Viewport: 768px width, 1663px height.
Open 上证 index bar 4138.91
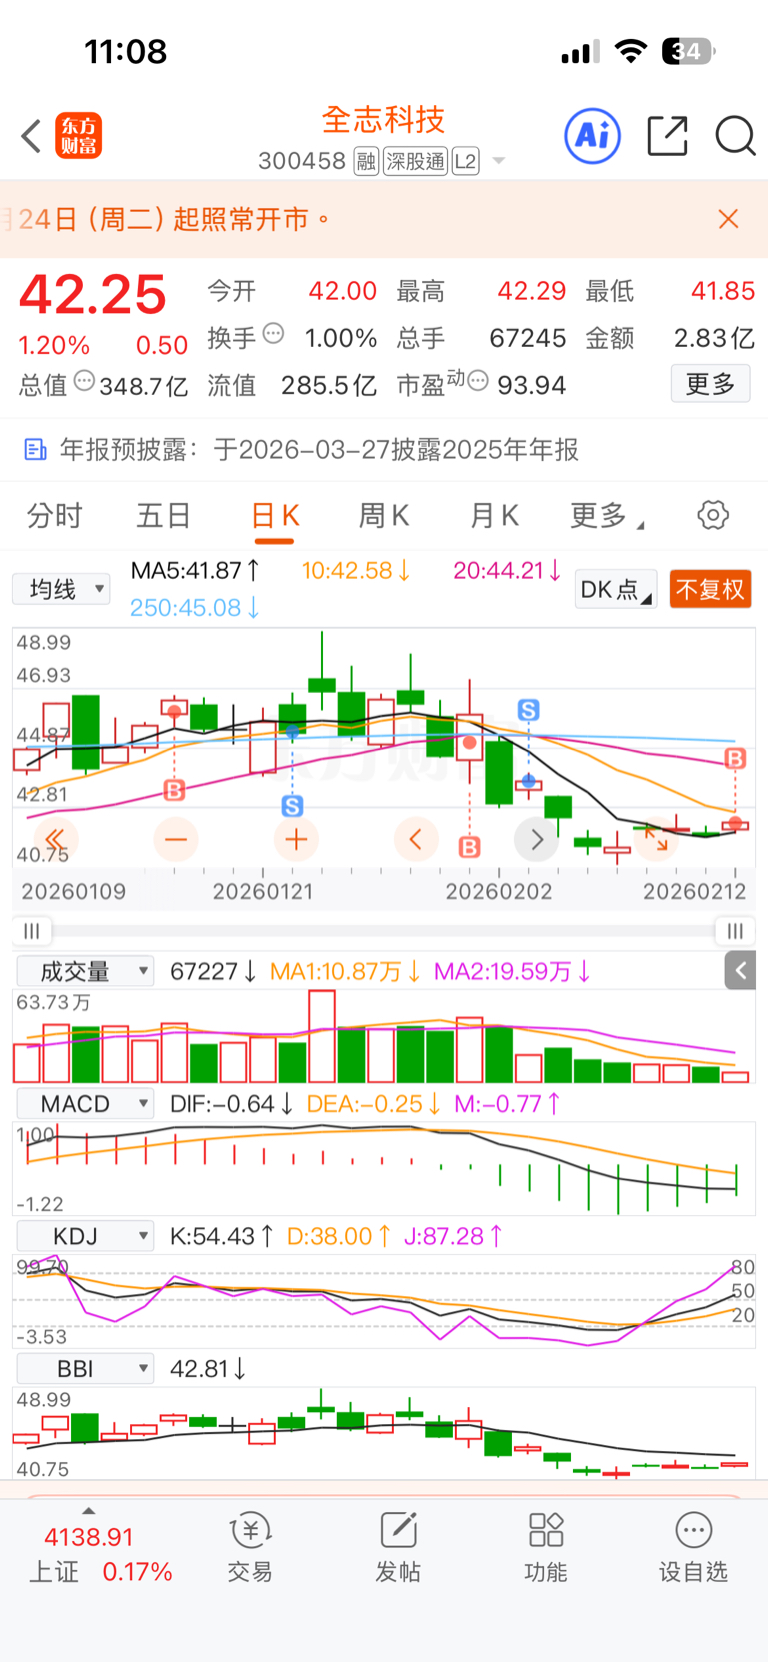[x=100, y=1553]
